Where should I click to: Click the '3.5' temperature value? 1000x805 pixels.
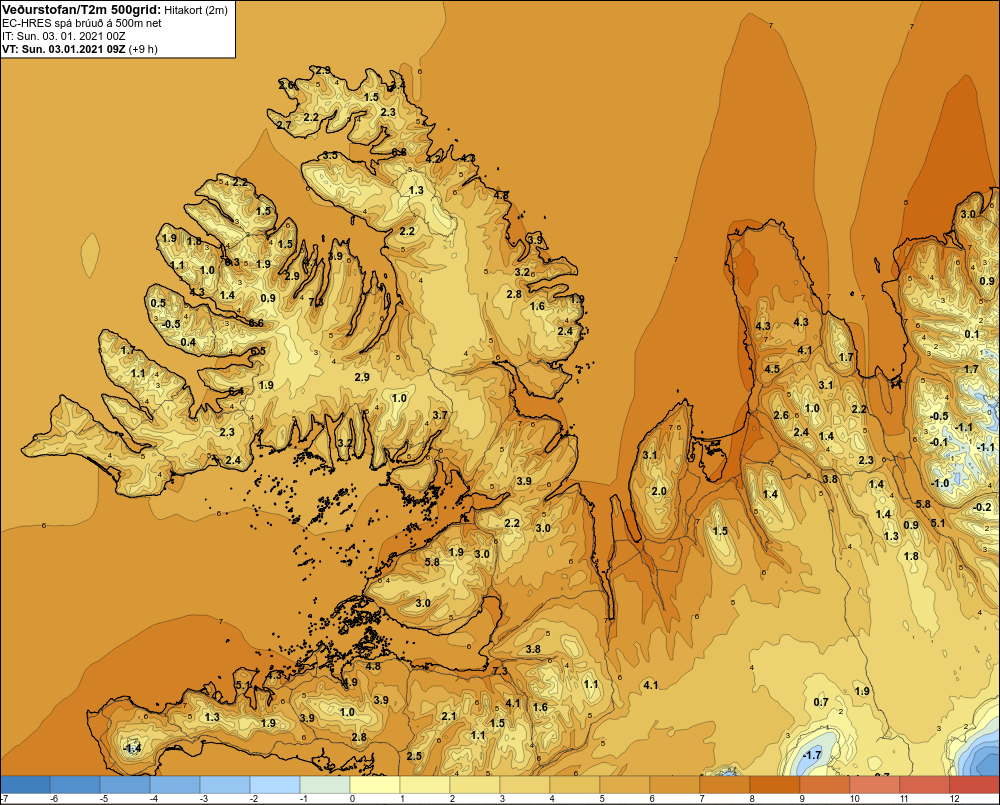click(x=330, y=155)
